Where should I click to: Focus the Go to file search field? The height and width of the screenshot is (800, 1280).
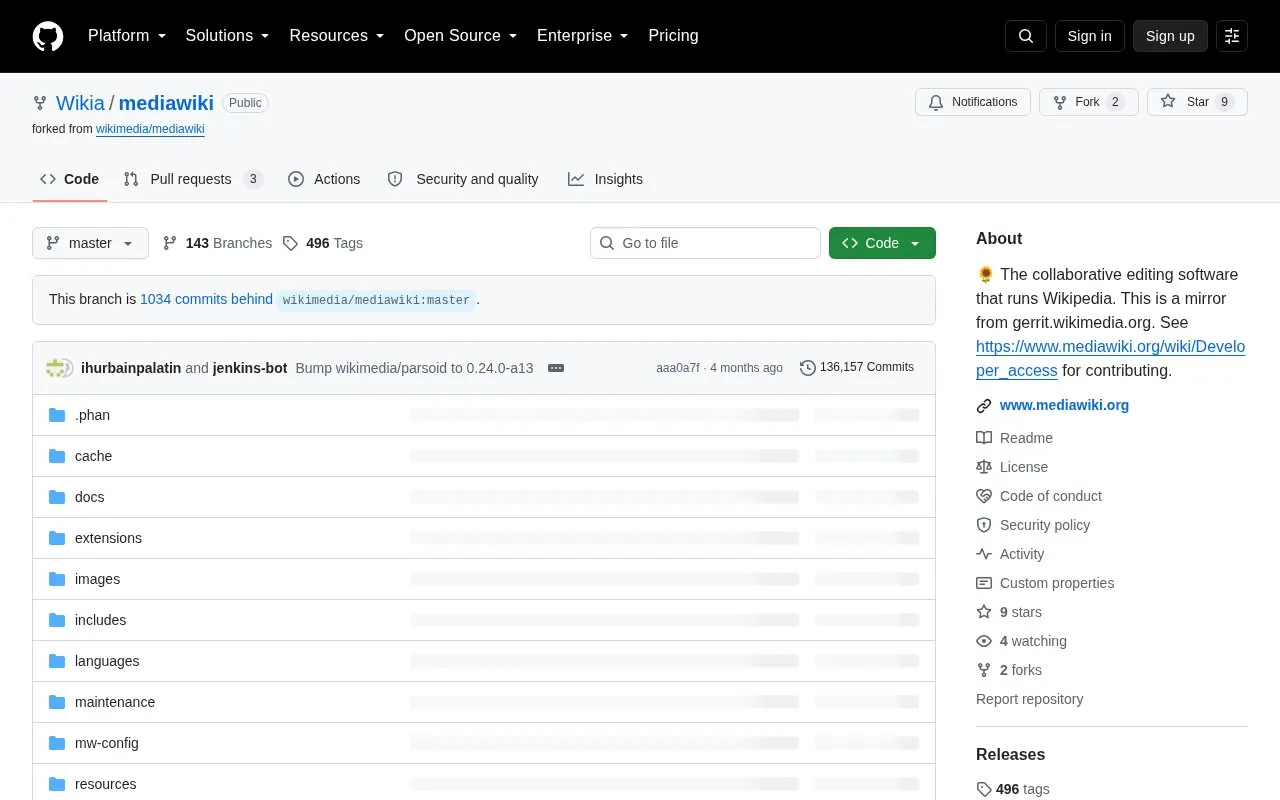[705, 243]
